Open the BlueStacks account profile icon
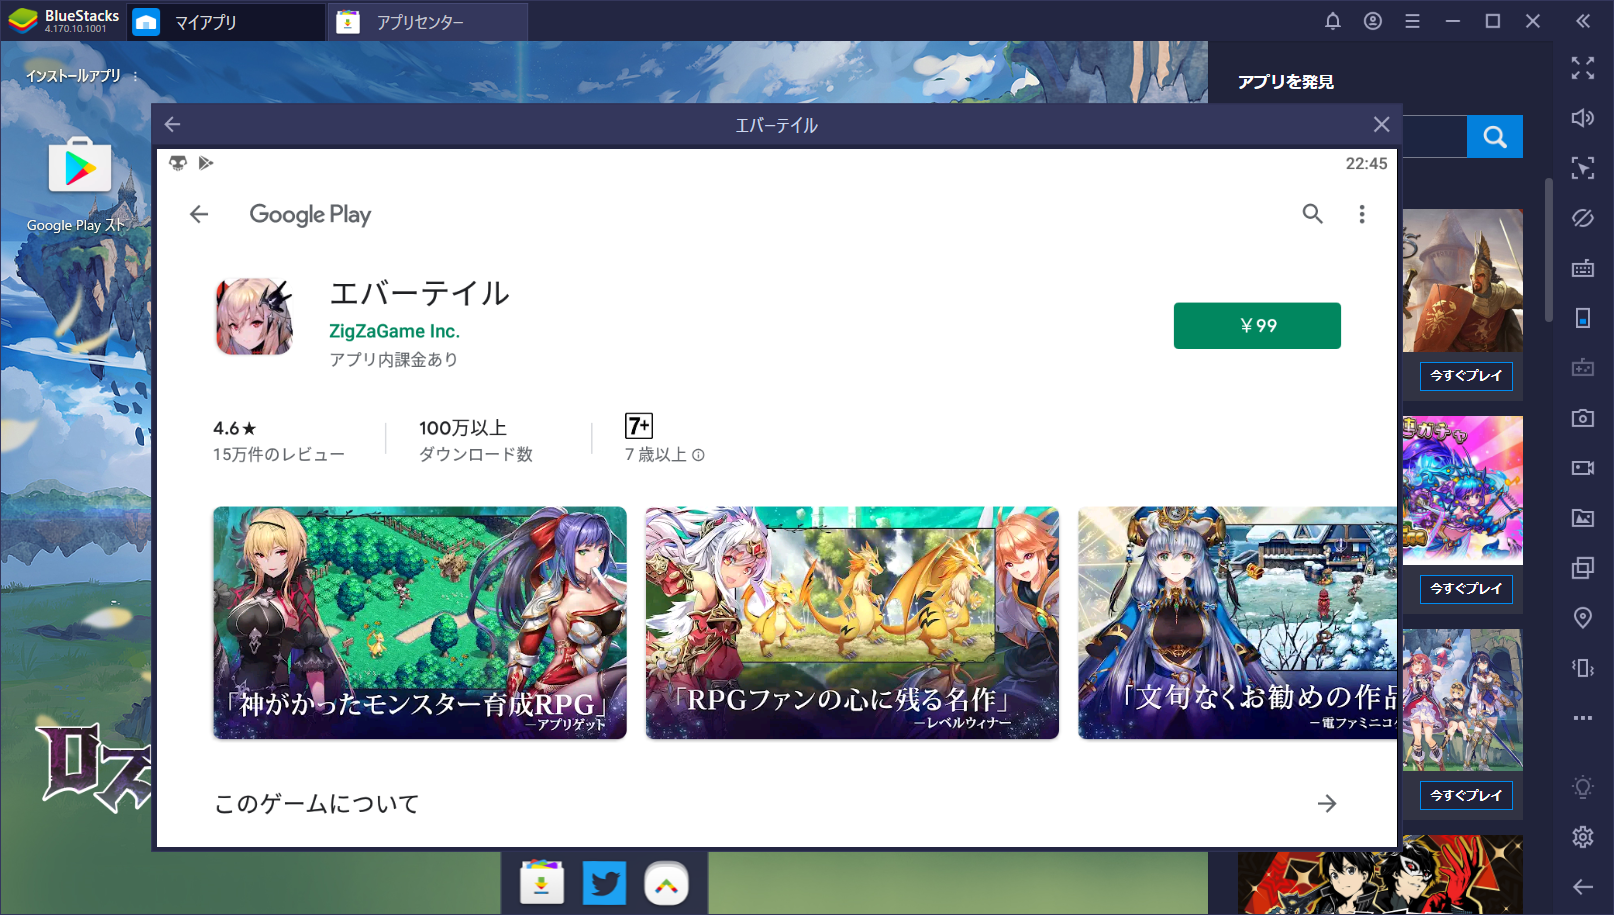Viewport: 1614px width, 915px height. point(1373,21)
